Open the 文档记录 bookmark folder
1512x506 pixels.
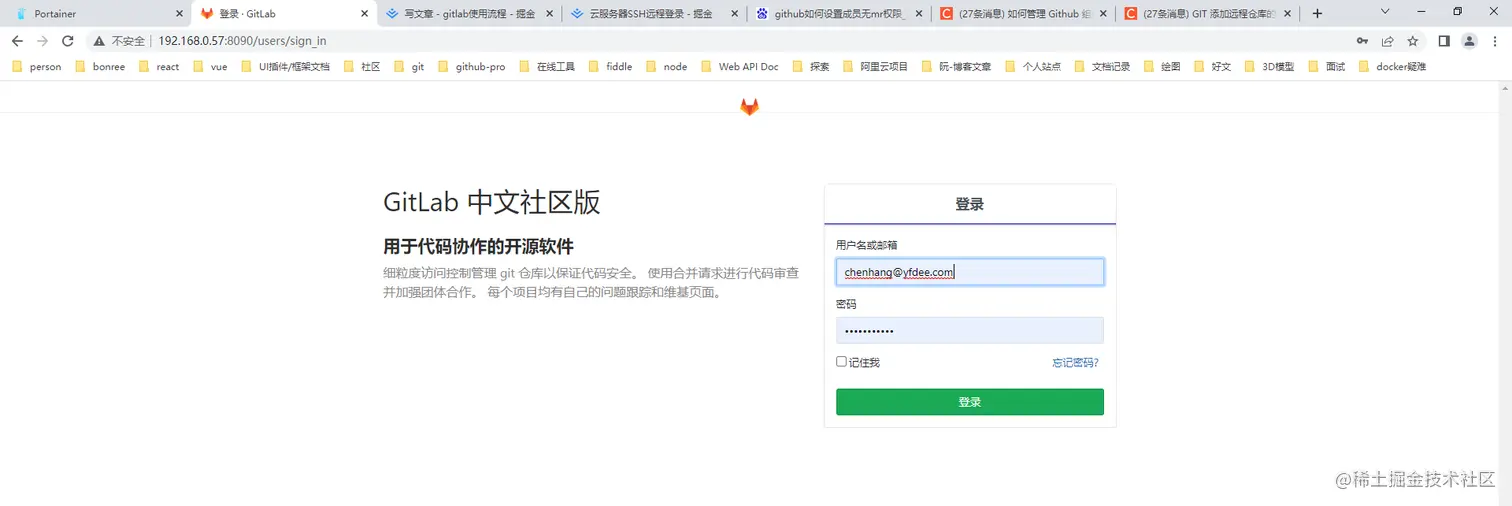pos(1101,67)
